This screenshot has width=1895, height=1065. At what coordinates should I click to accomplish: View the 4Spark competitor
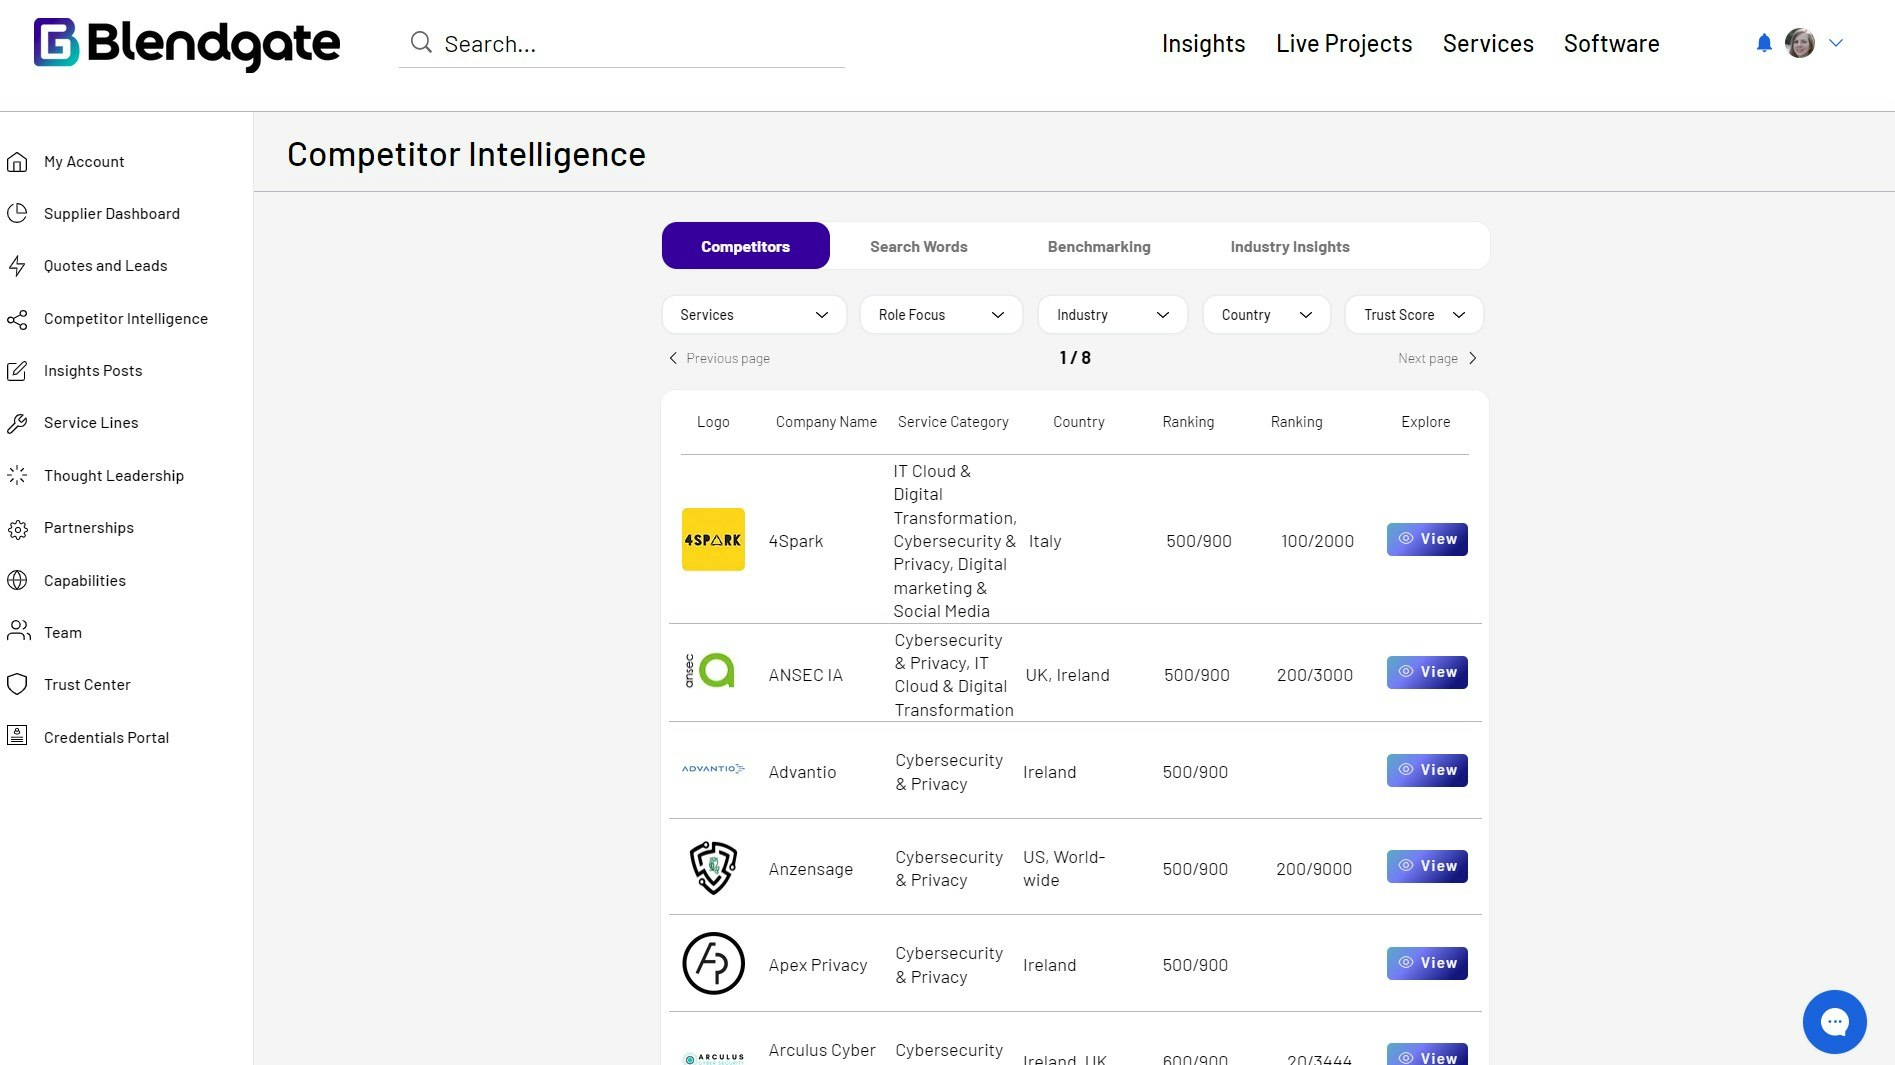1427,539
